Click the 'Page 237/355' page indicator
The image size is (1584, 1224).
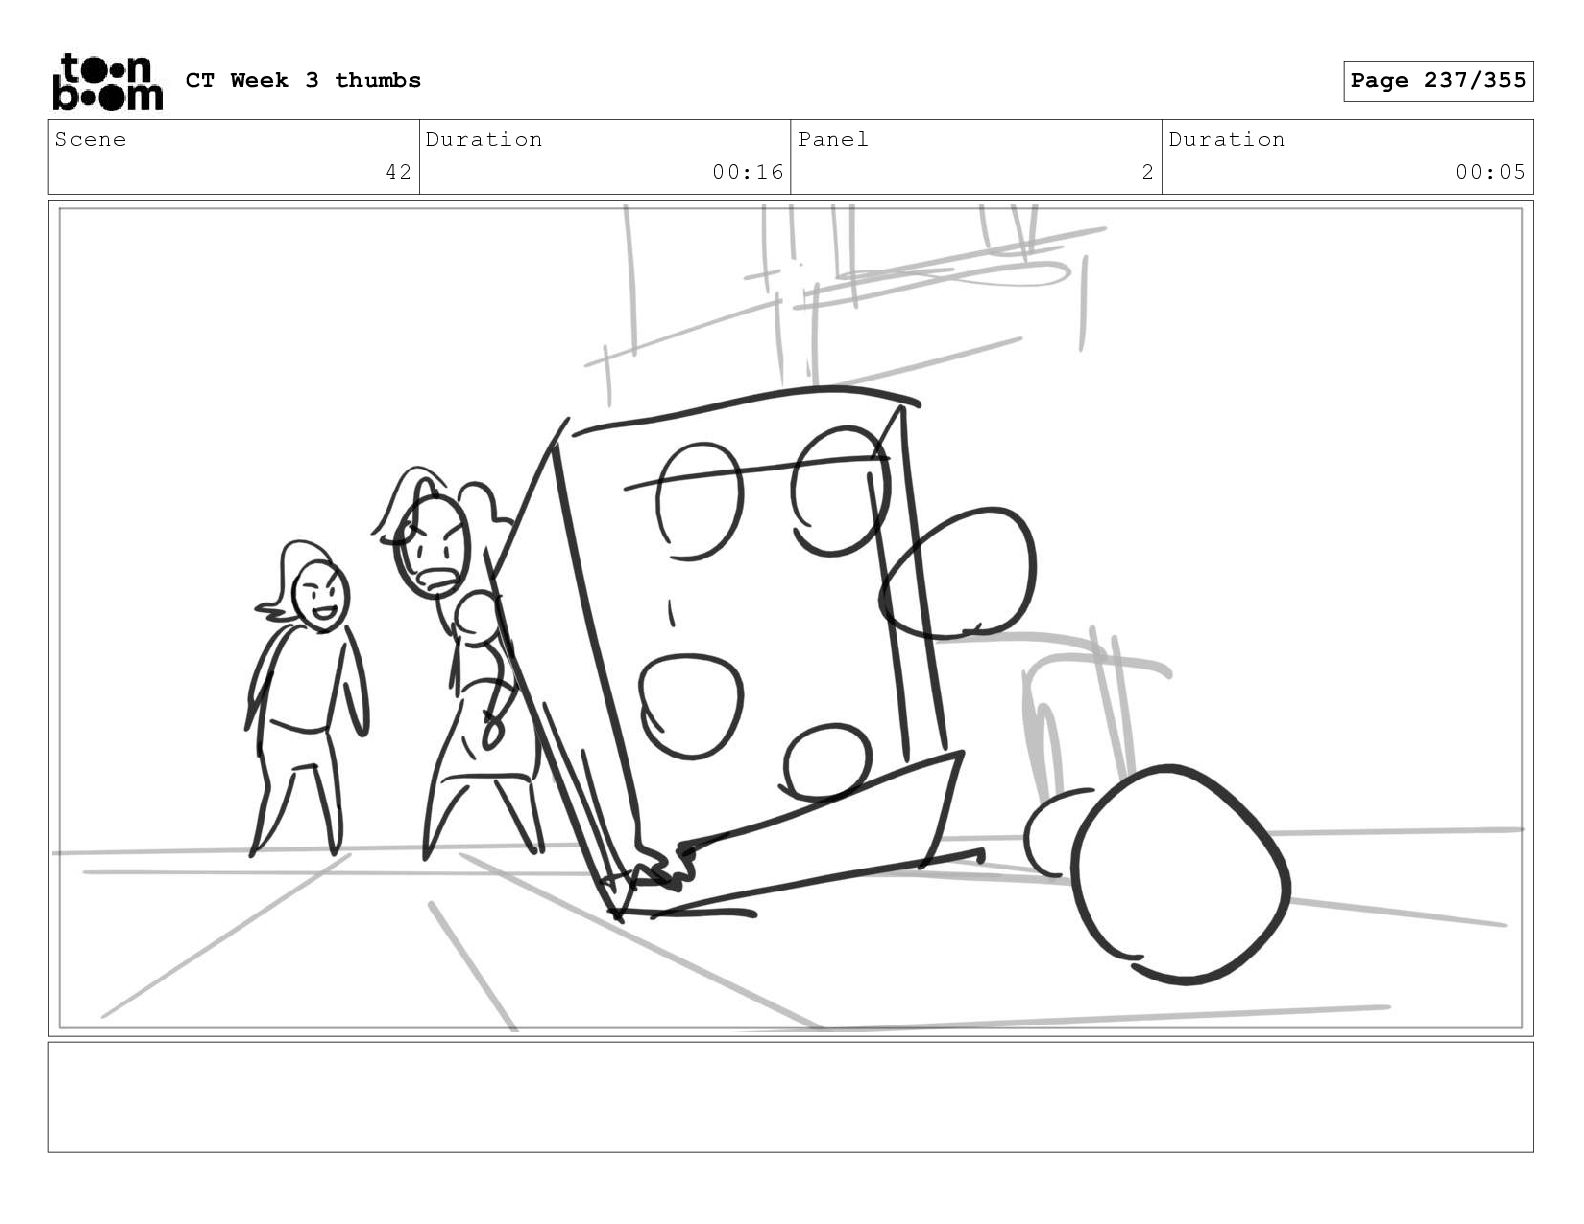click(x=1438, y=81)
